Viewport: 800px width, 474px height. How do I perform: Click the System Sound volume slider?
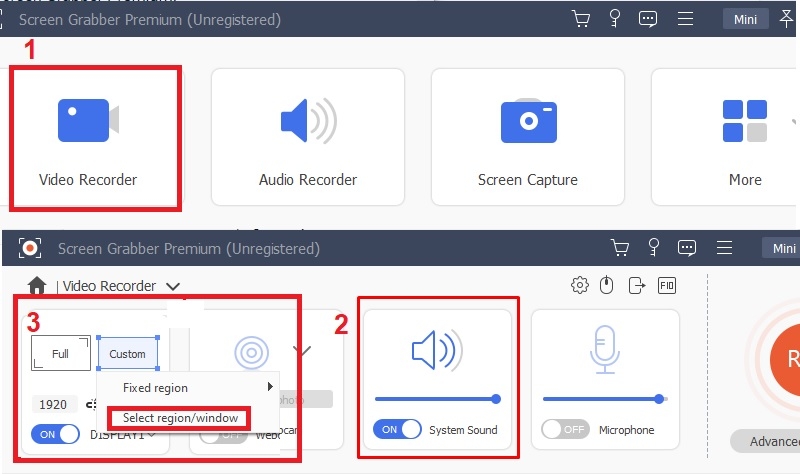click(436, 399)
